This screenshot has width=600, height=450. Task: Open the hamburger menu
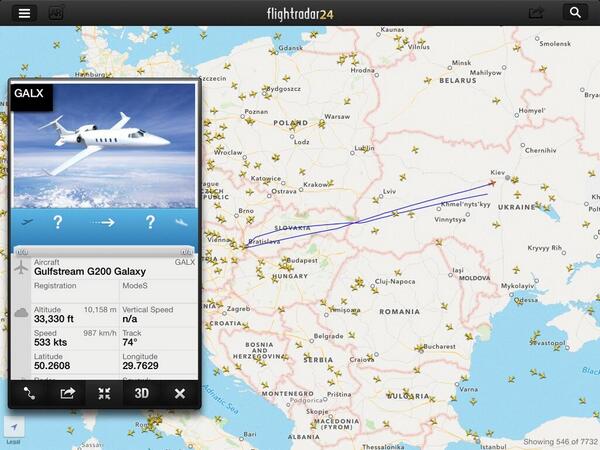point(24,13)
